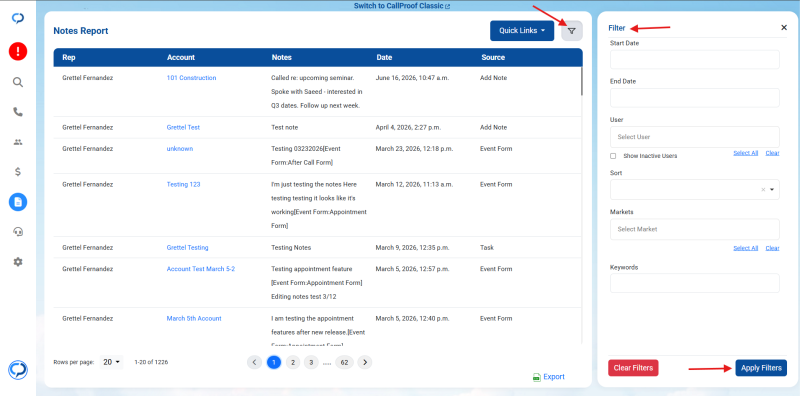This screenshot has height=396, width=800.
Task: Open the 101 Construction account link
Action: coord(191,78)
